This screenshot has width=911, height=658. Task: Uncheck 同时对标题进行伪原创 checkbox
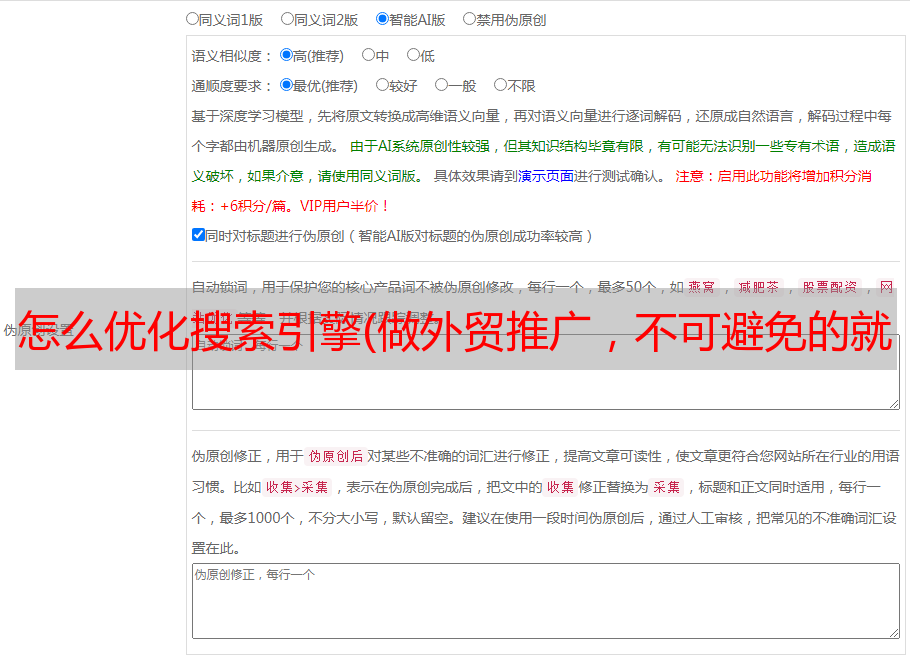click(198, 235)
